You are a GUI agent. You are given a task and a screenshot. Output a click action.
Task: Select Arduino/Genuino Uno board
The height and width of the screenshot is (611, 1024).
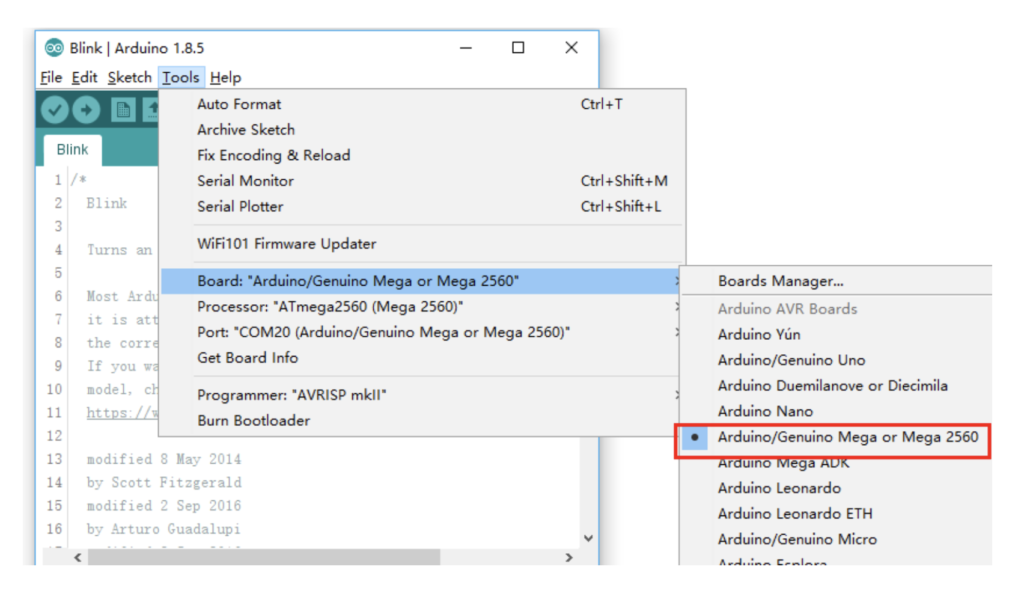coord(836,360)
